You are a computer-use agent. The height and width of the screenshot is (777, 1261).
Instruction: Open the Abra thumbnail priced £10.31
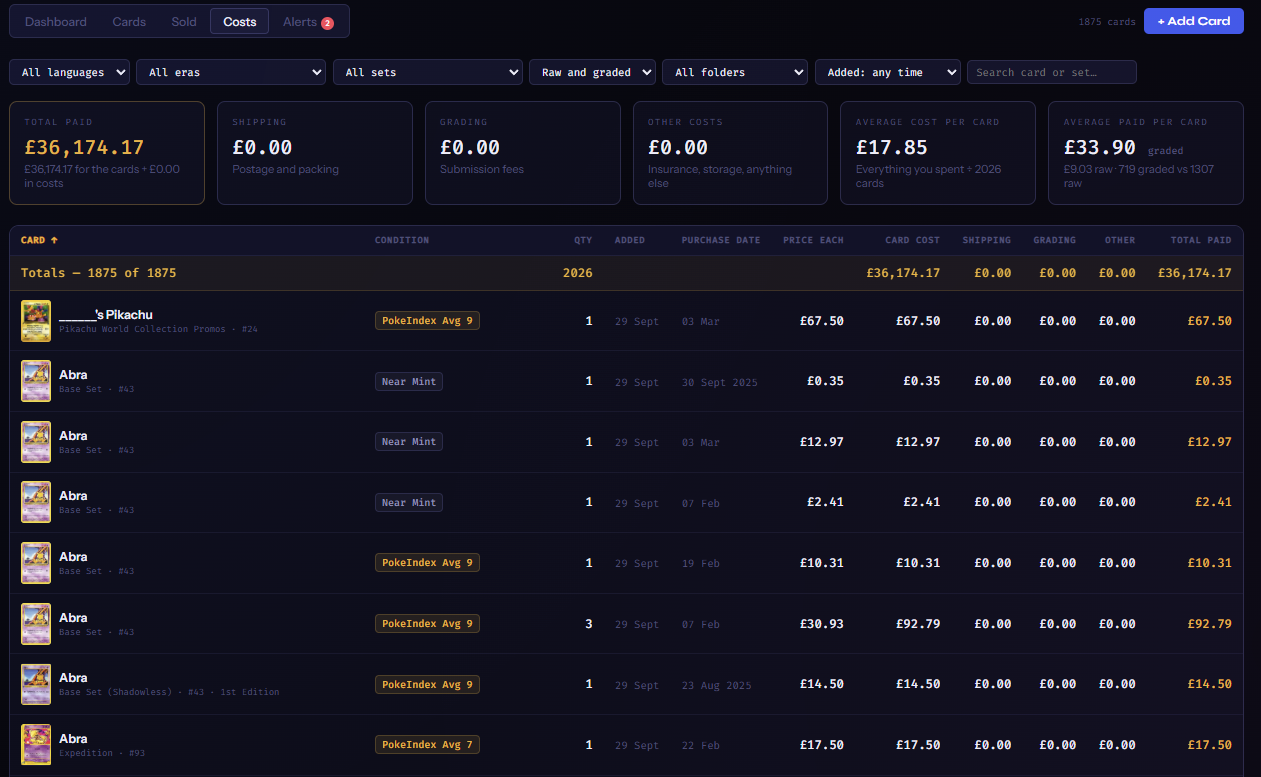point(36,563)
